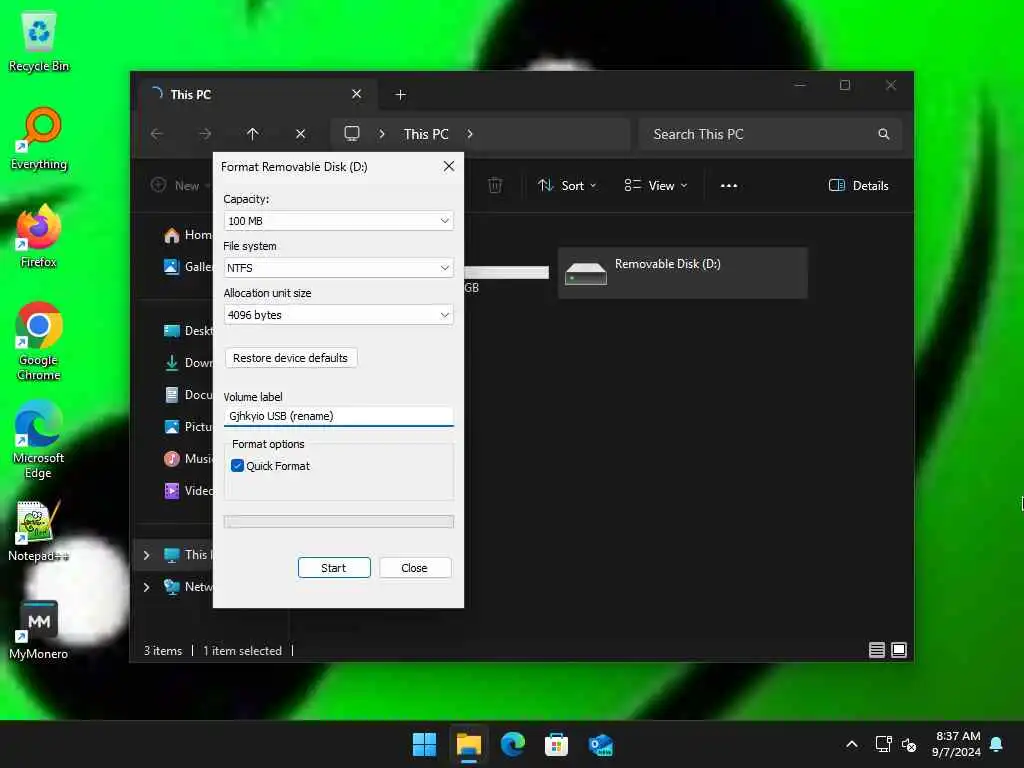Uncheck the Quick Format checkbox
The image size is (1024, 768).
[x=238, y=466]
